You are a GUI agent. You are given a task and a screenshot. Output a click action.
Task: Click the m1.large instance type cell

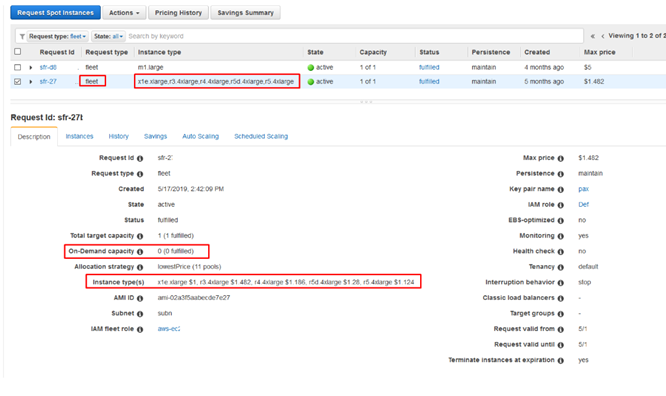150,67
